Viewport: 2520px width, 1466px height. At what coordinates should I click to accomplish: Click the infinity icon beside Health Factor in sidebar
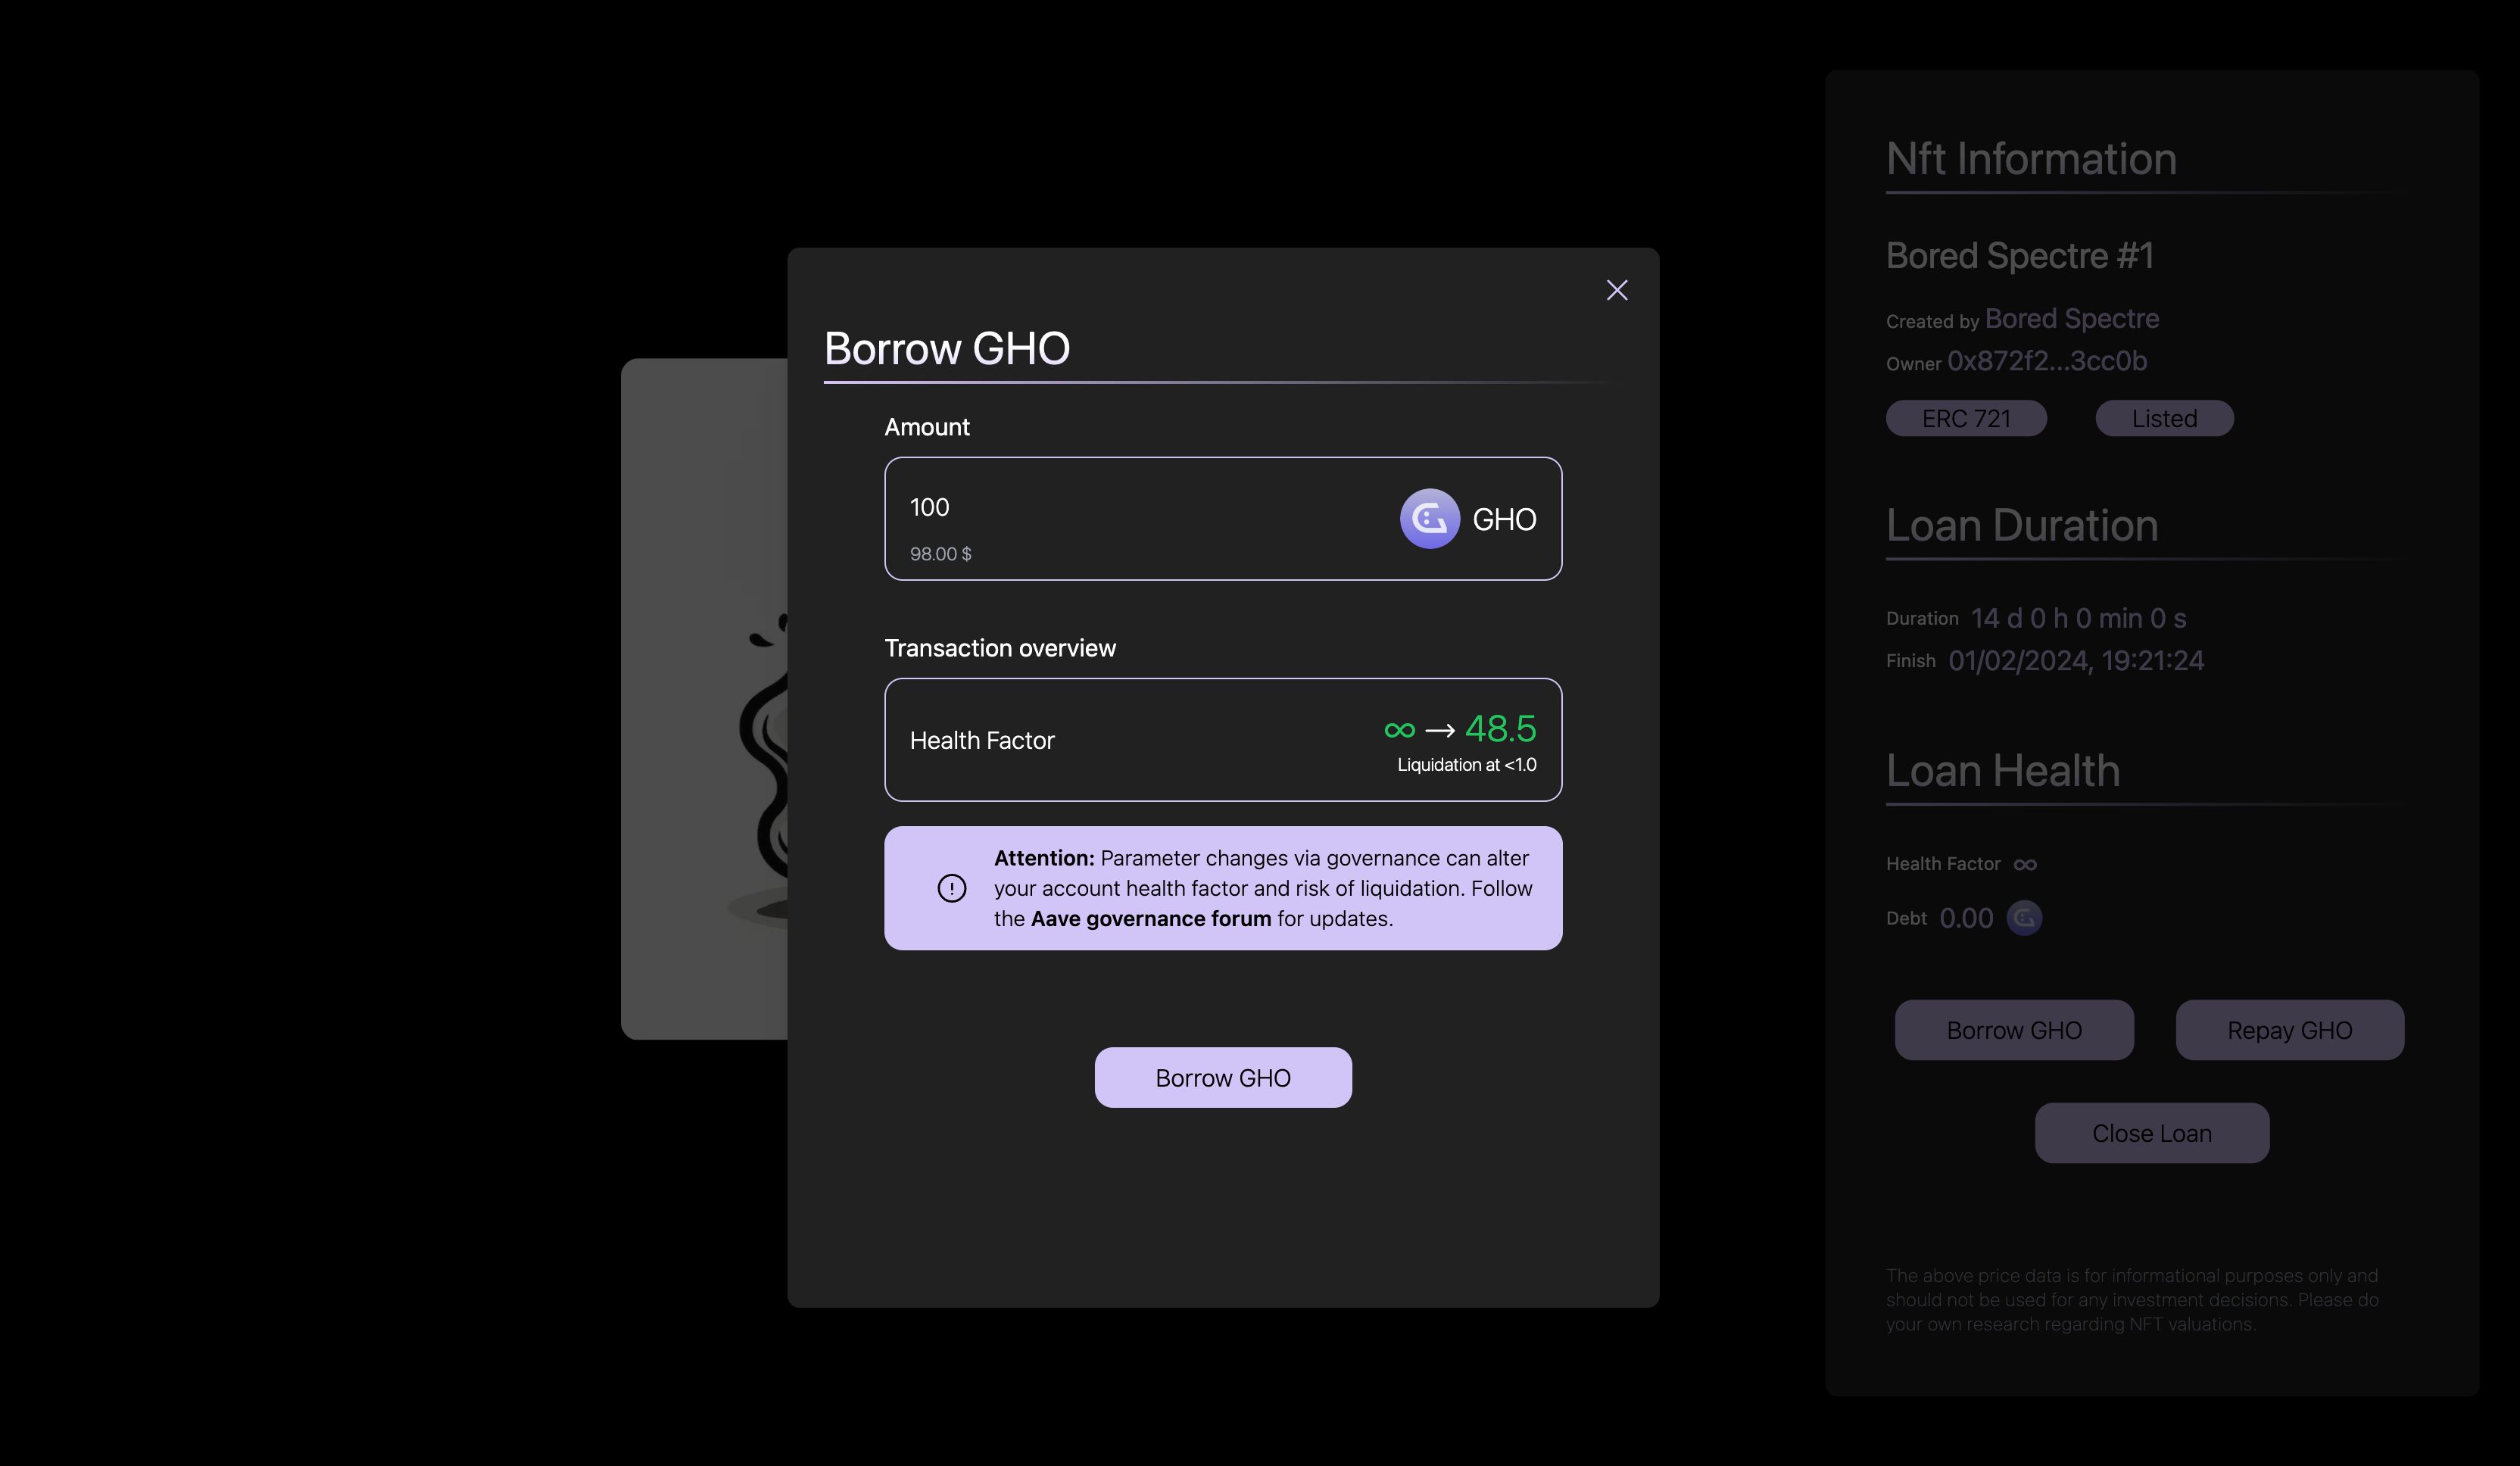pyautogui.click(x=2025, y=864)
